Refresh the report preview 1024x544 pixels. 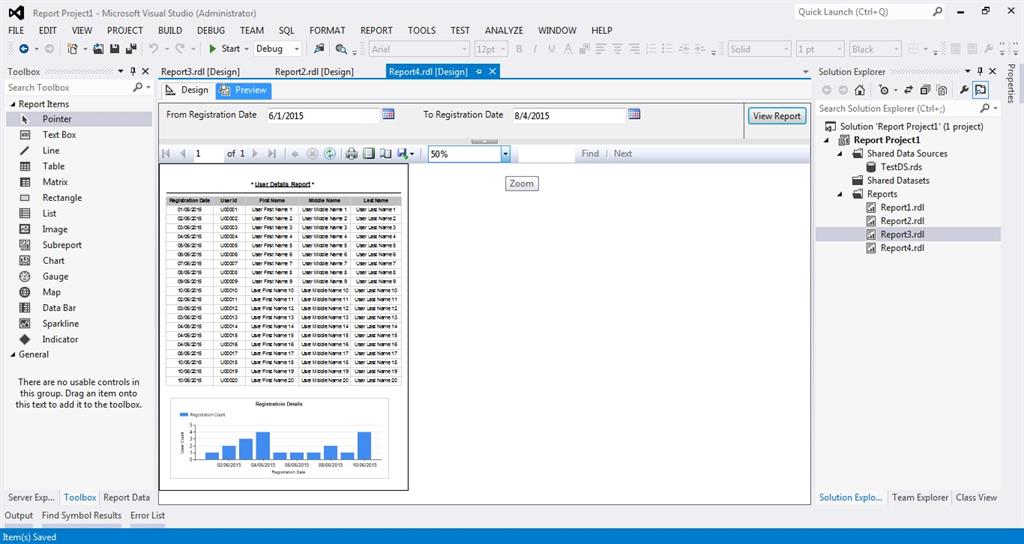coord(329,154)
